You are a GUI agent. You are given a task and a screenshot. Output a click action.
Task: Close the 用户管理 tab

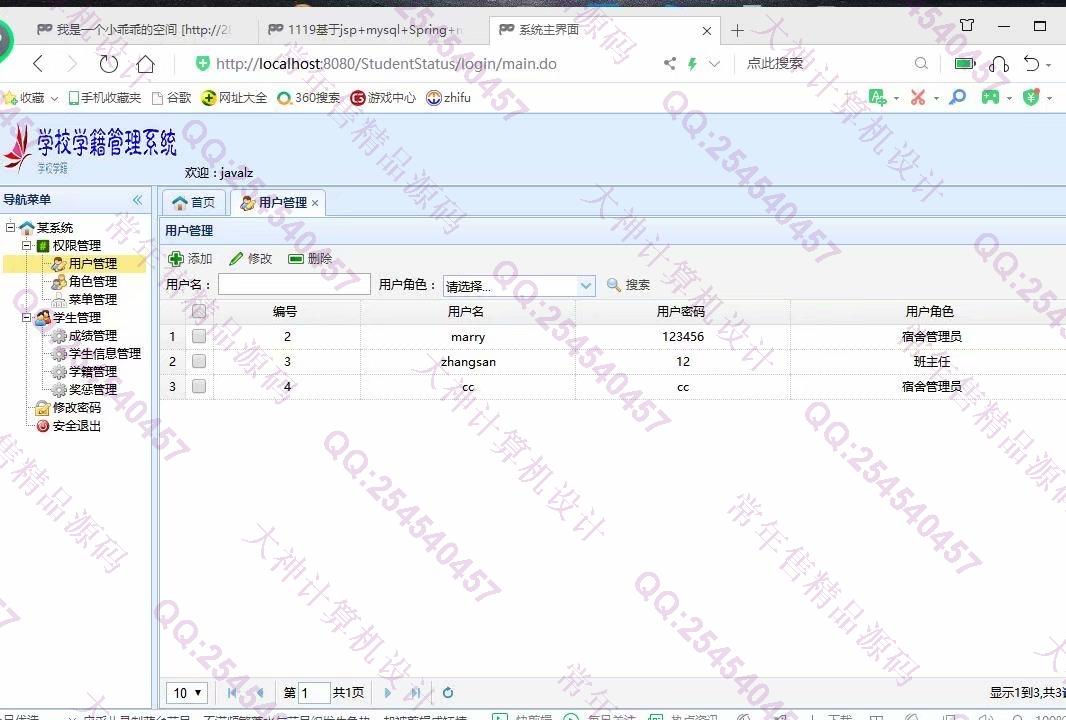coord(315,203)
